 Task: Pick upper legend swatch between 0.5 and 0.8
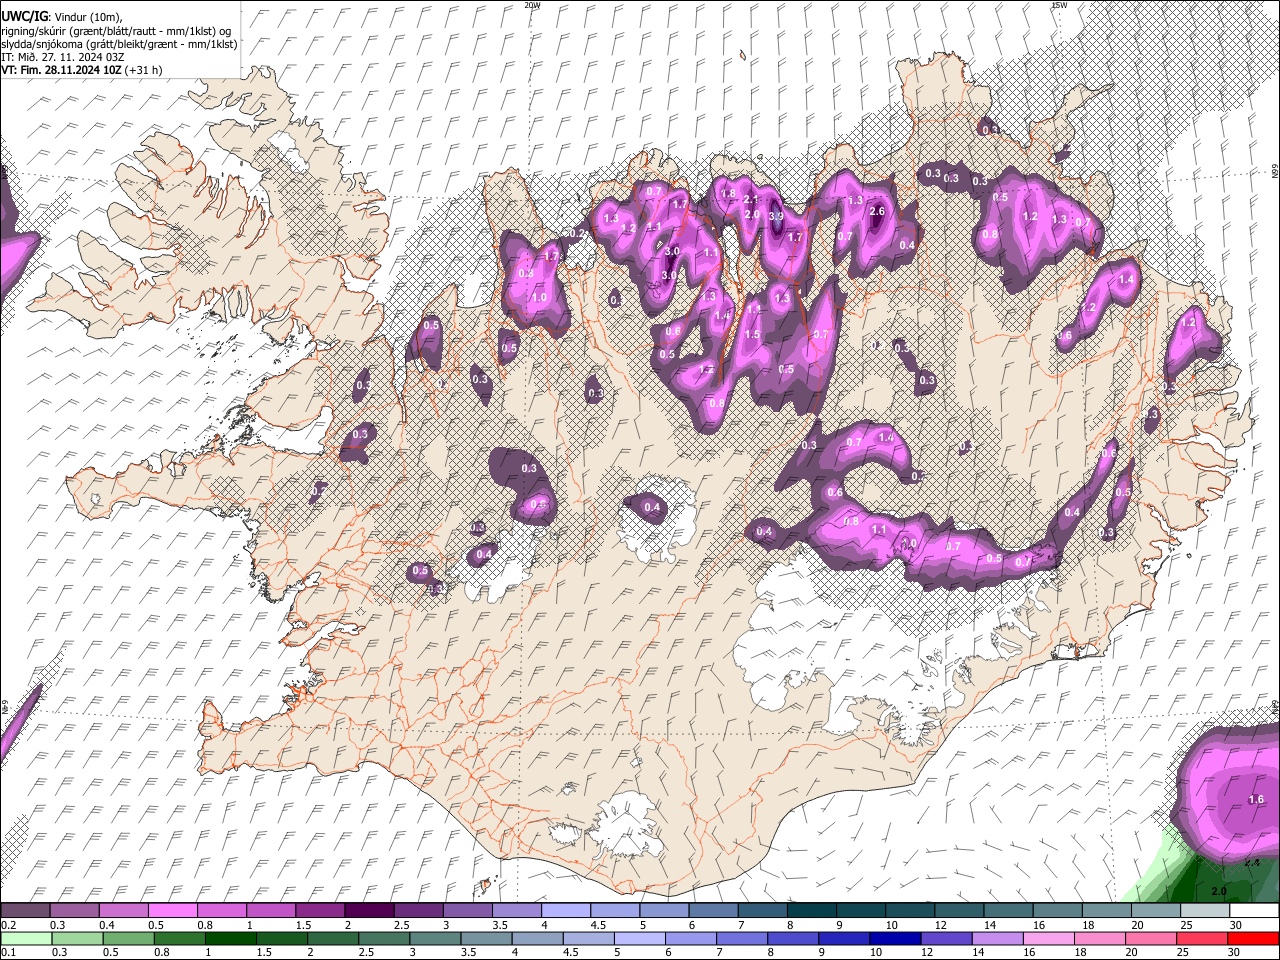[x=173, y=910]
